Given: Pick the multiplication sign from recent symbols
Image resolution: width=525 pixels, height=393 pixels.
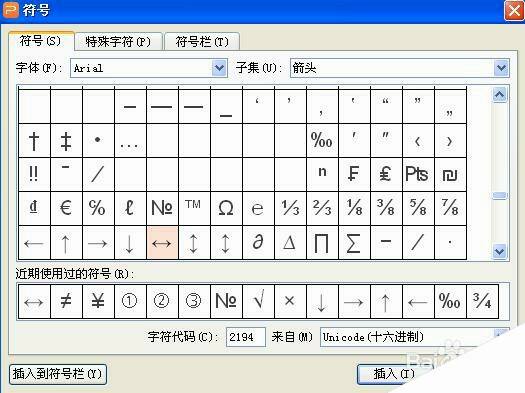Looking at the screenshot, I should (290, 301).
